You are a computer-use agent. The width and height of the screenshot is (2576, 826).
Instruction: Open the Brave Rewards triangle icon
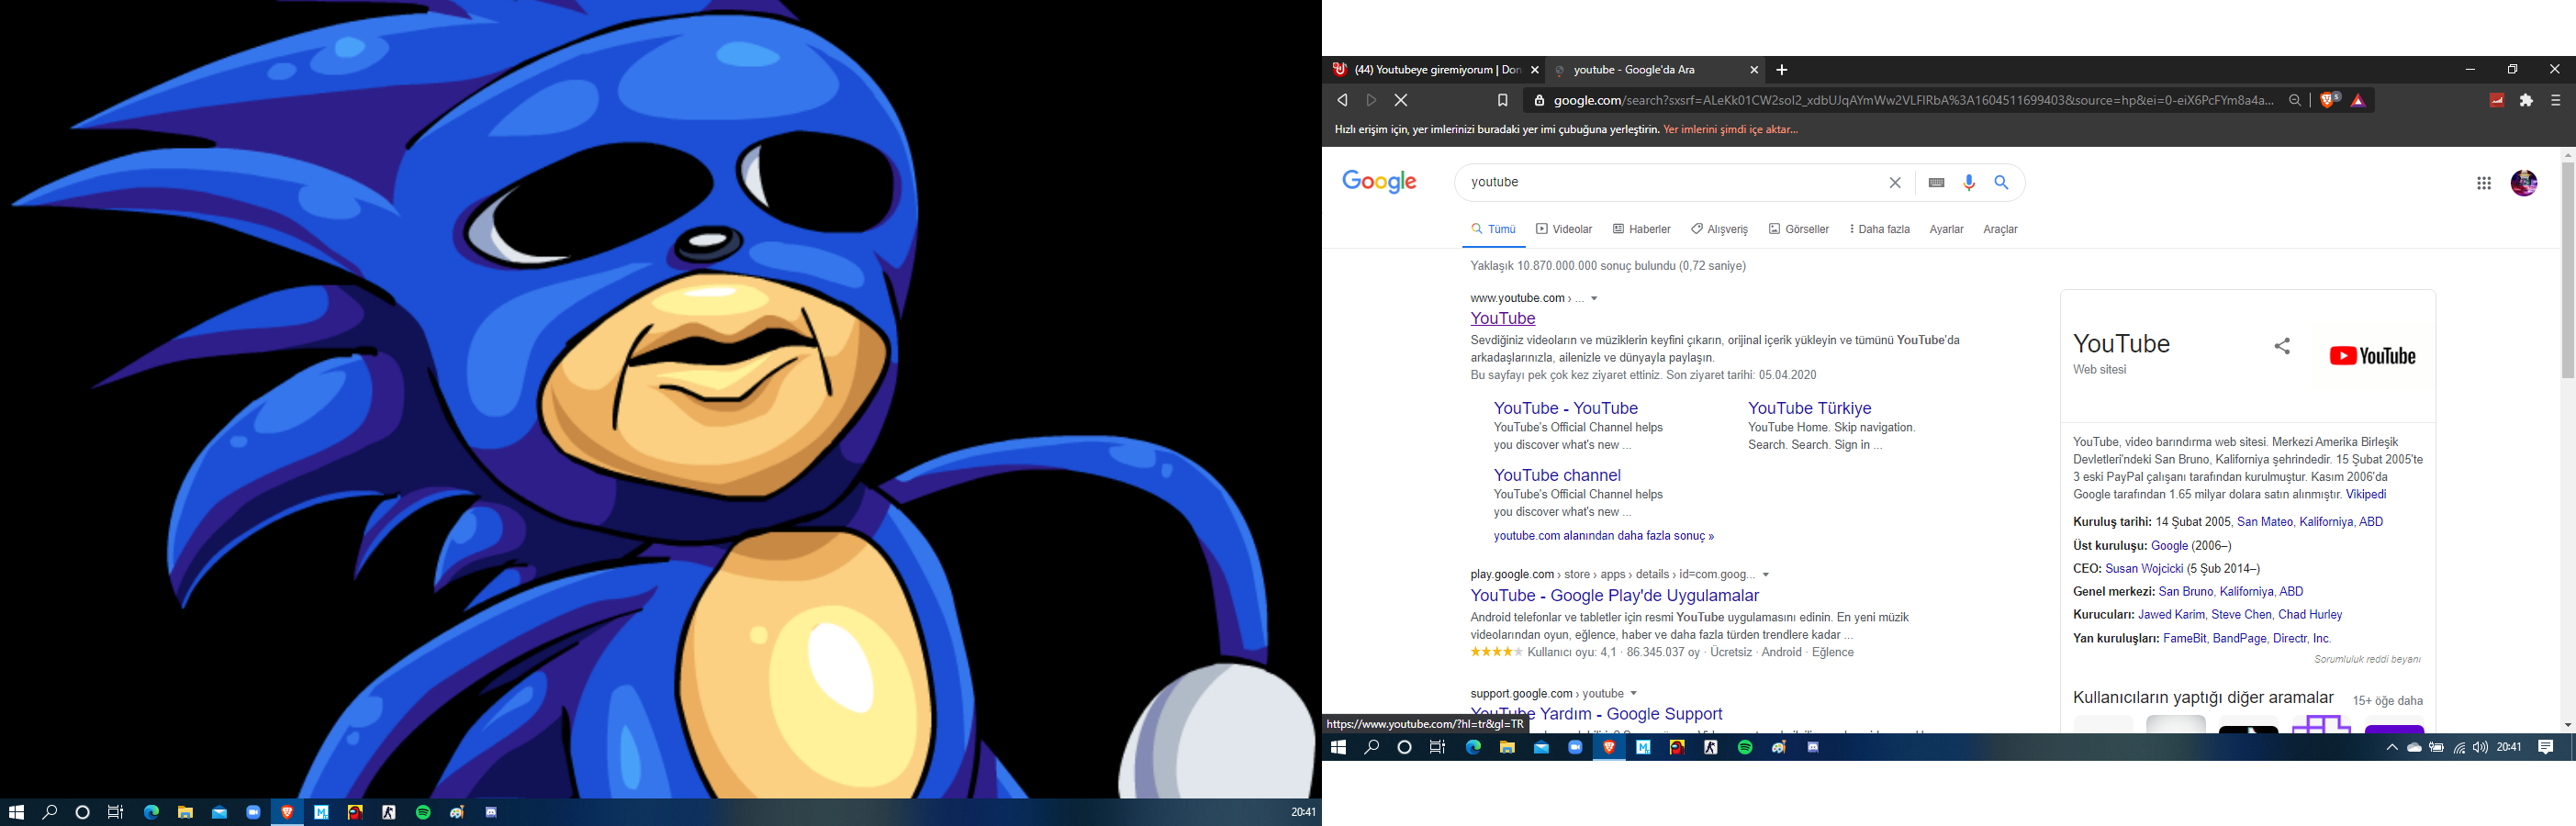(x=2358, y=100)
